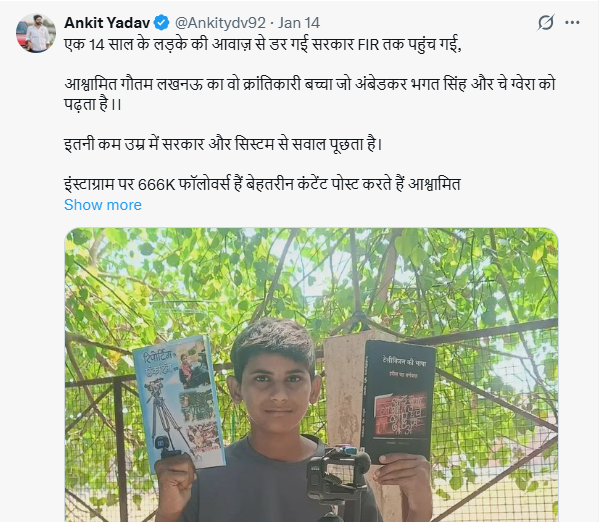Open the attached photo of the boy
605x522 pixels.
pyautogui.click(x=311, y=375)
